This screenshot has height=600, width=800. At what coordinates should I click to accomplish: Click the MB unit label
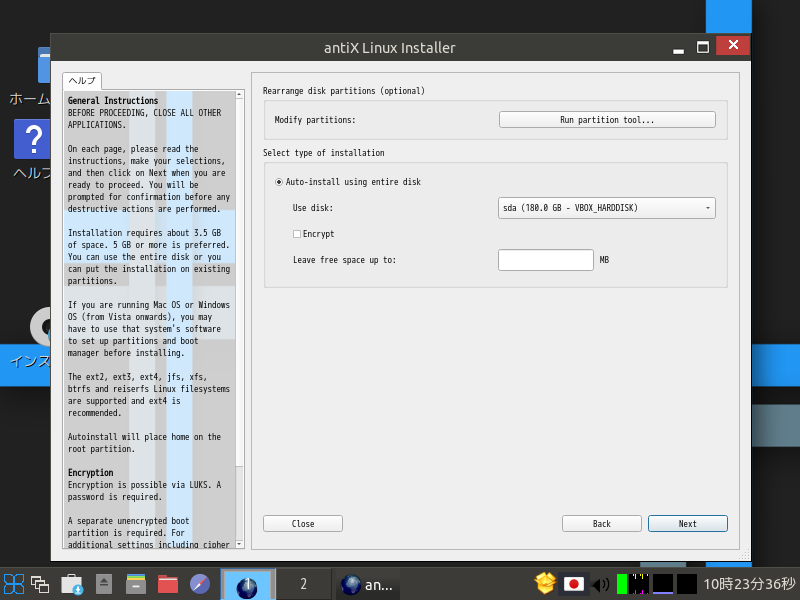pos(604,260)
